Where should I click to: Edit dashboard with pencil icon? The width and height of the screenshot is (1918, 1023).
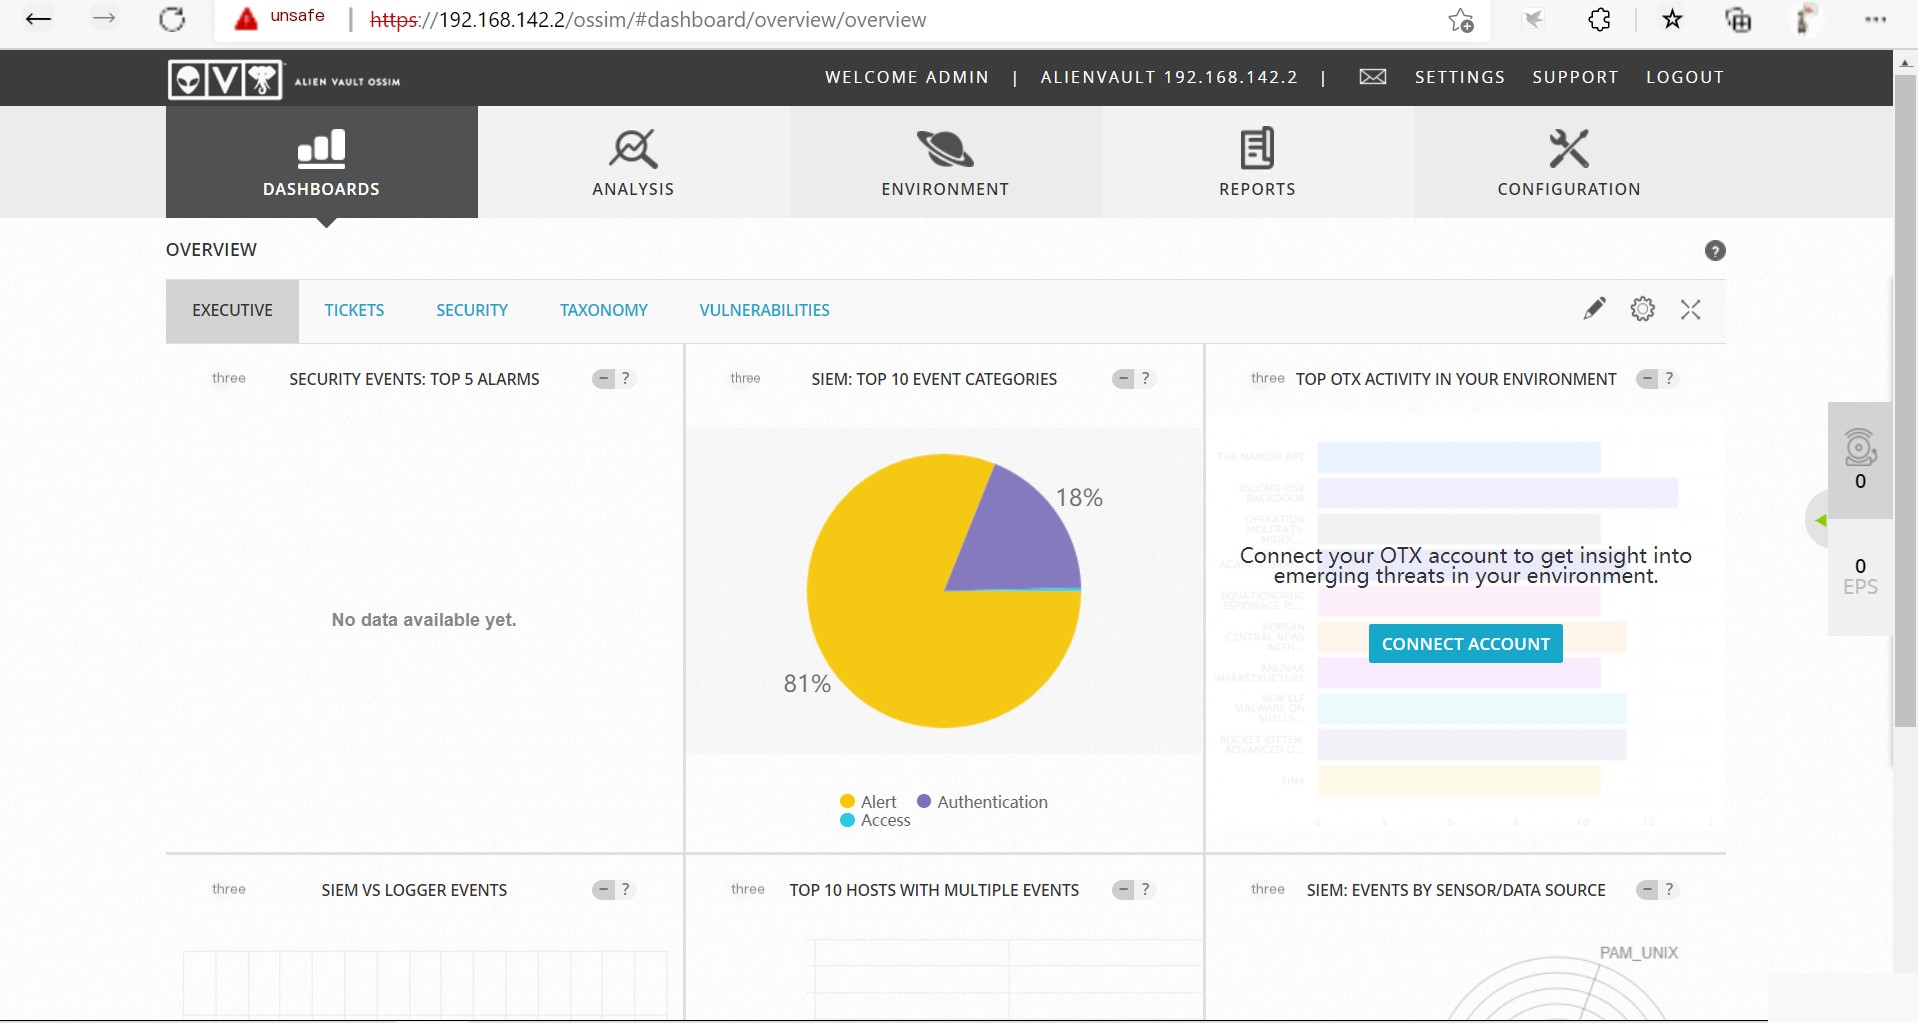1594,309
